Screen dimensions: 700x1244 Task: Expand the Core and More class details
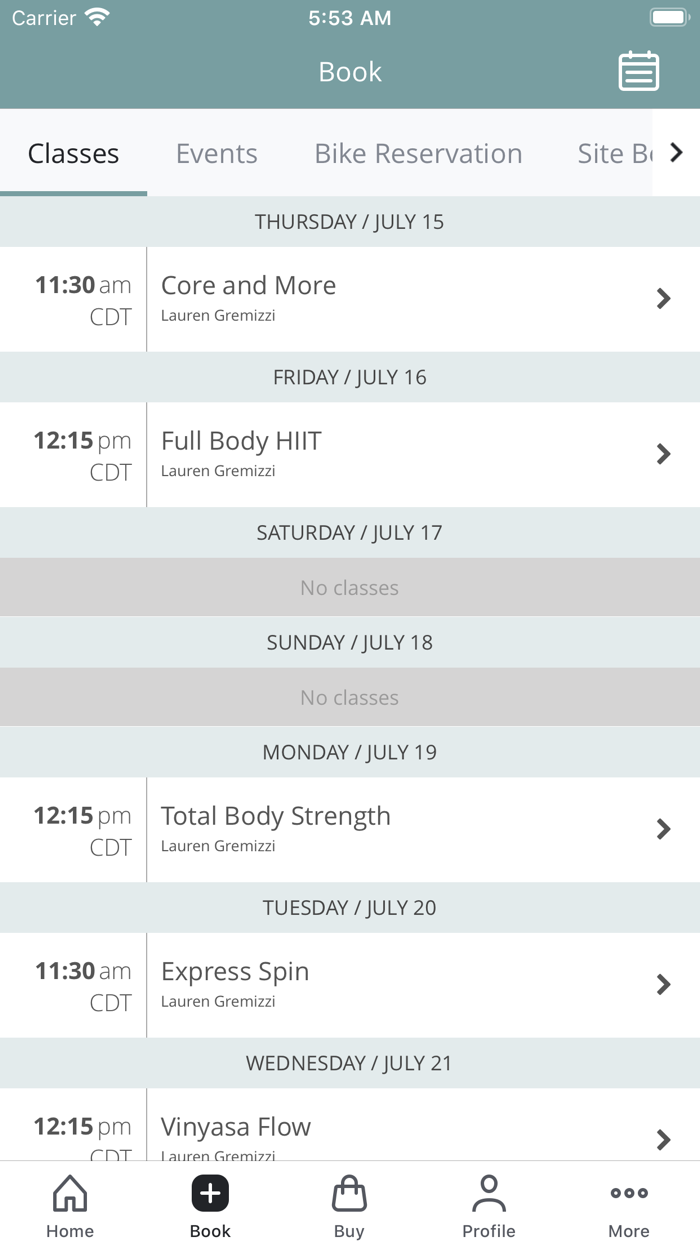point(663,299)
